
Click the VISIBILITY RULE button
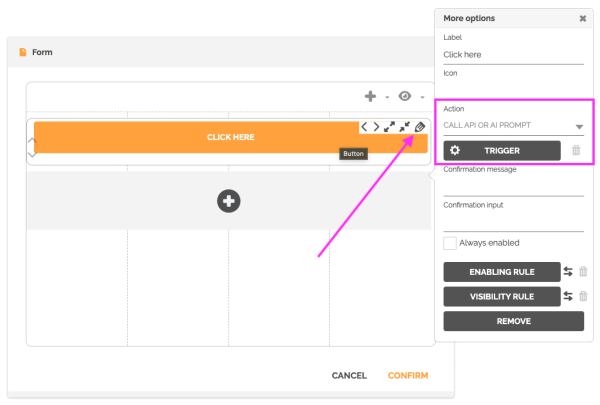(502, 296)
